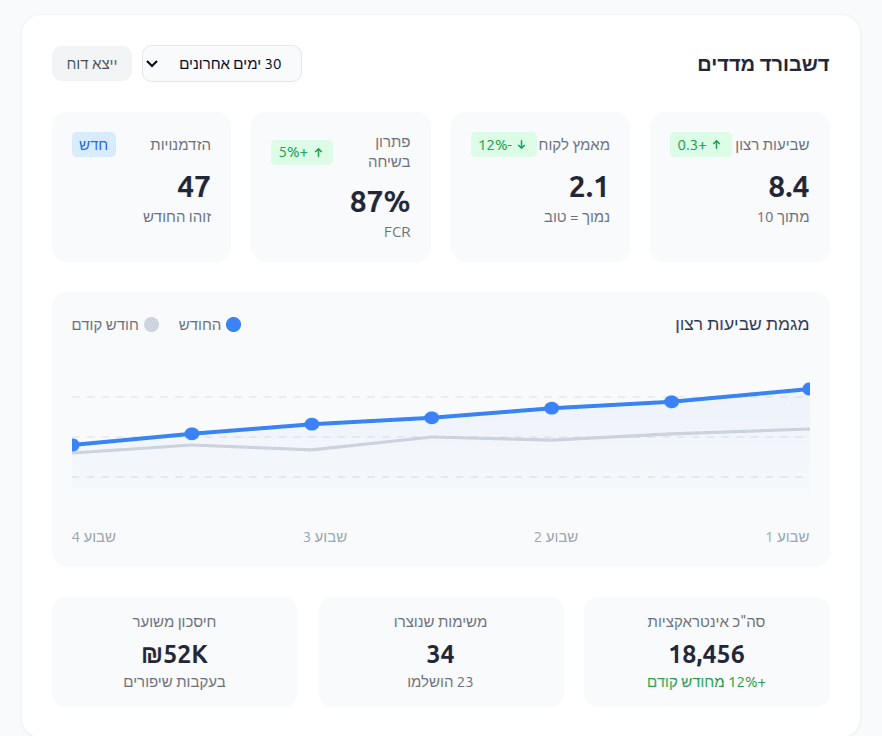Click the ₪52K estimated savings value
882x736 pixels.
coord(175,654)
